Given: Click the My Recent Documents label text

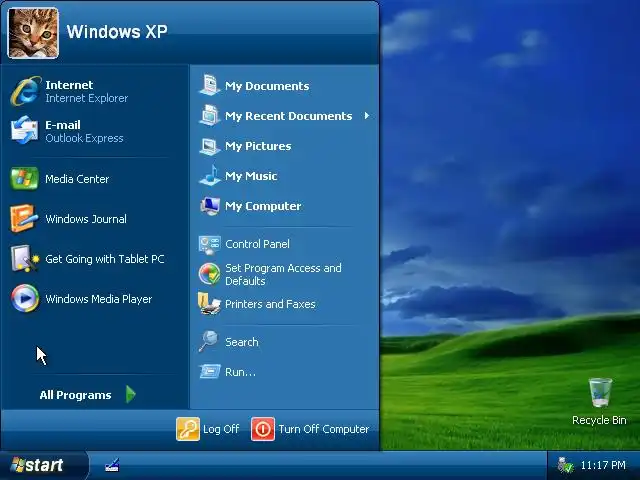Looking at the screenshot, I should coord(289,116).
